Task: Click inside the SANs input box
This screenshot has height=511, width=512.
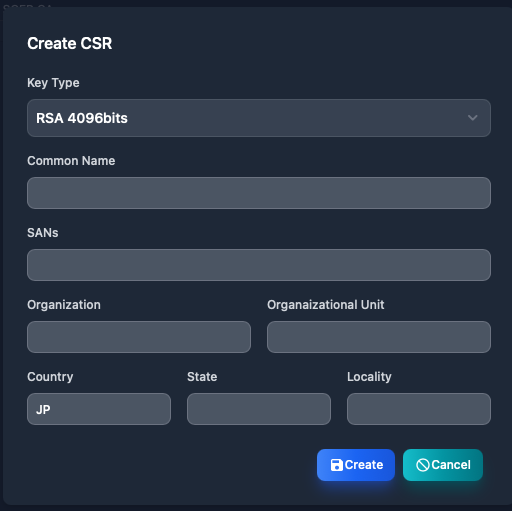Action: (259, 265)
